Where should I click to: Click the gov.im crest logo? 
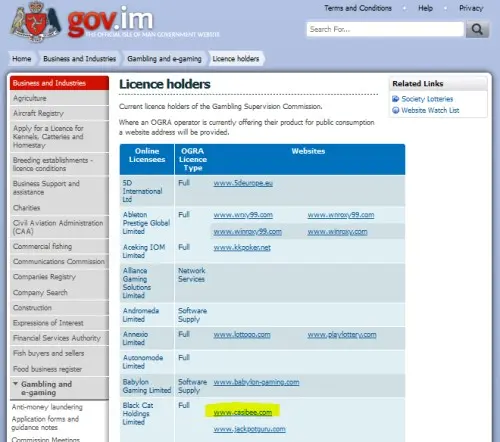coord(36,22)
